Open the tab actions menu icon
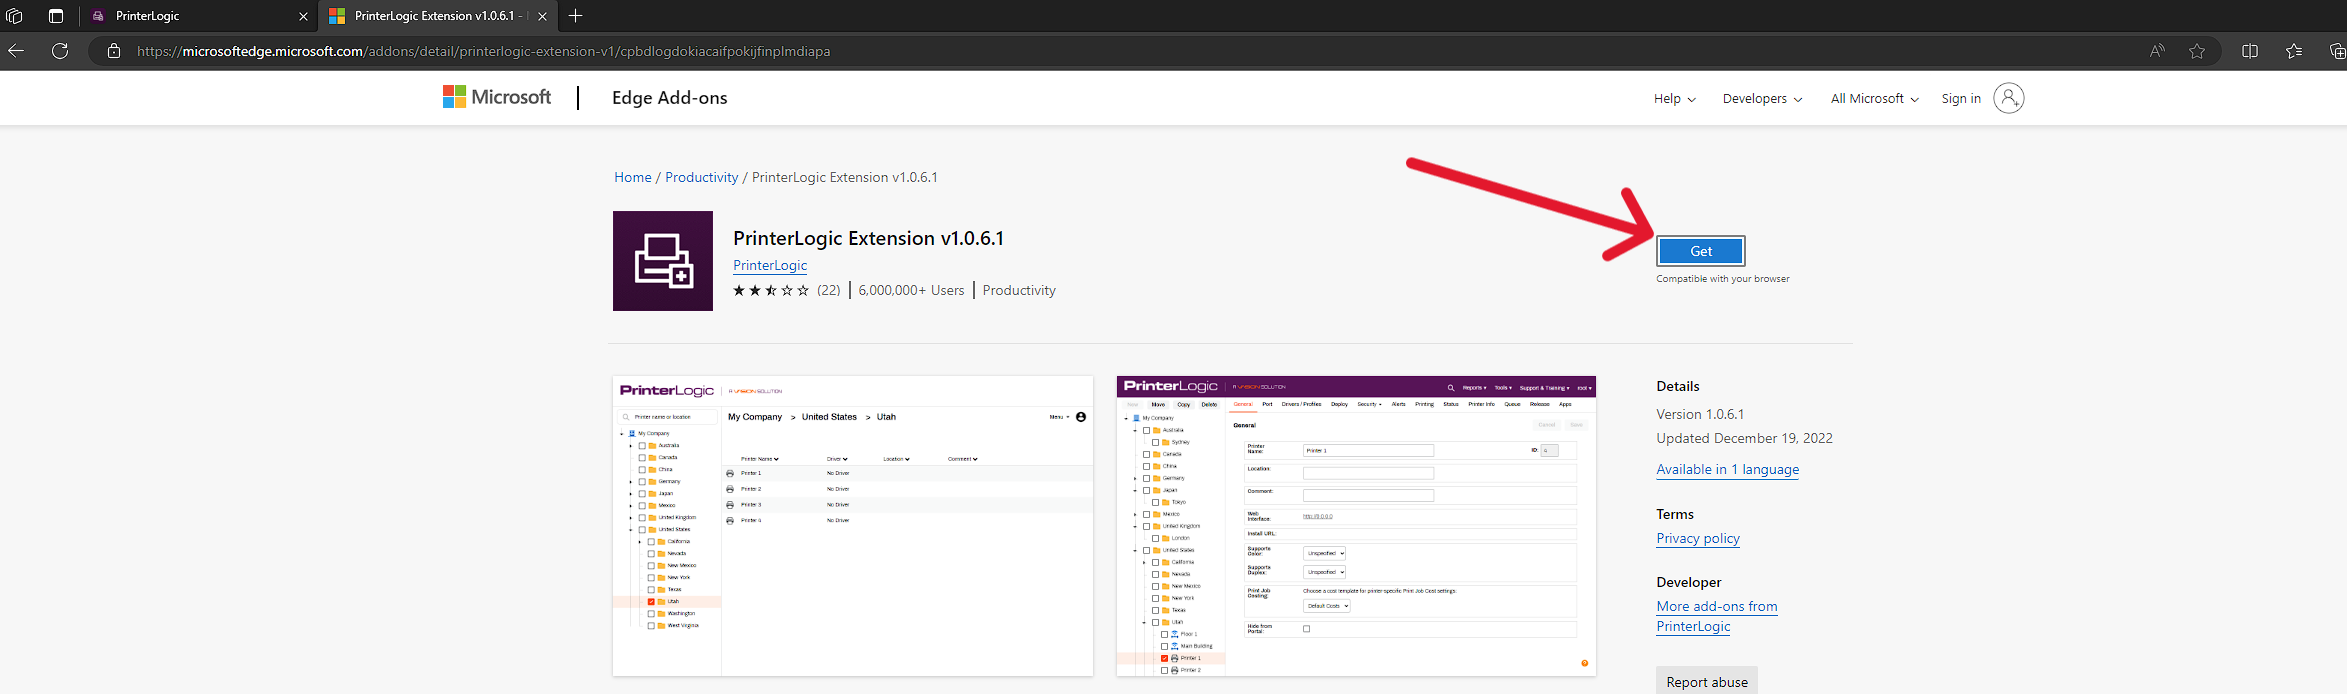The width and height of the screenshot is (2347, 694). click(x=56, y=16)
